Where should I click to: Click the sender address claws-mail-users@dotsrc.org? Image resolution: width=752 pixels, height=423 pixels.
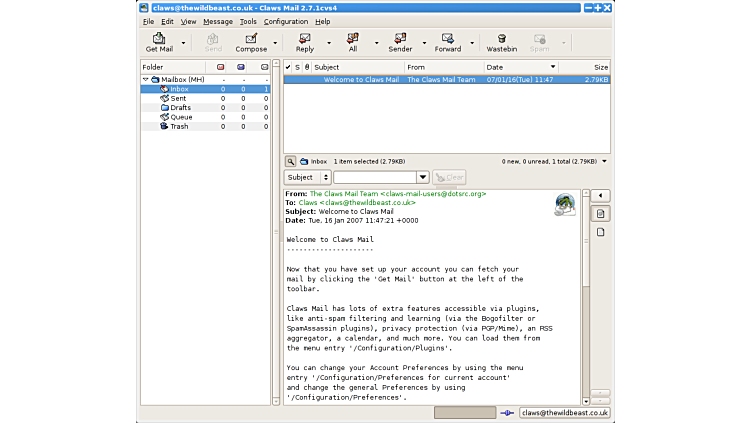433,194
